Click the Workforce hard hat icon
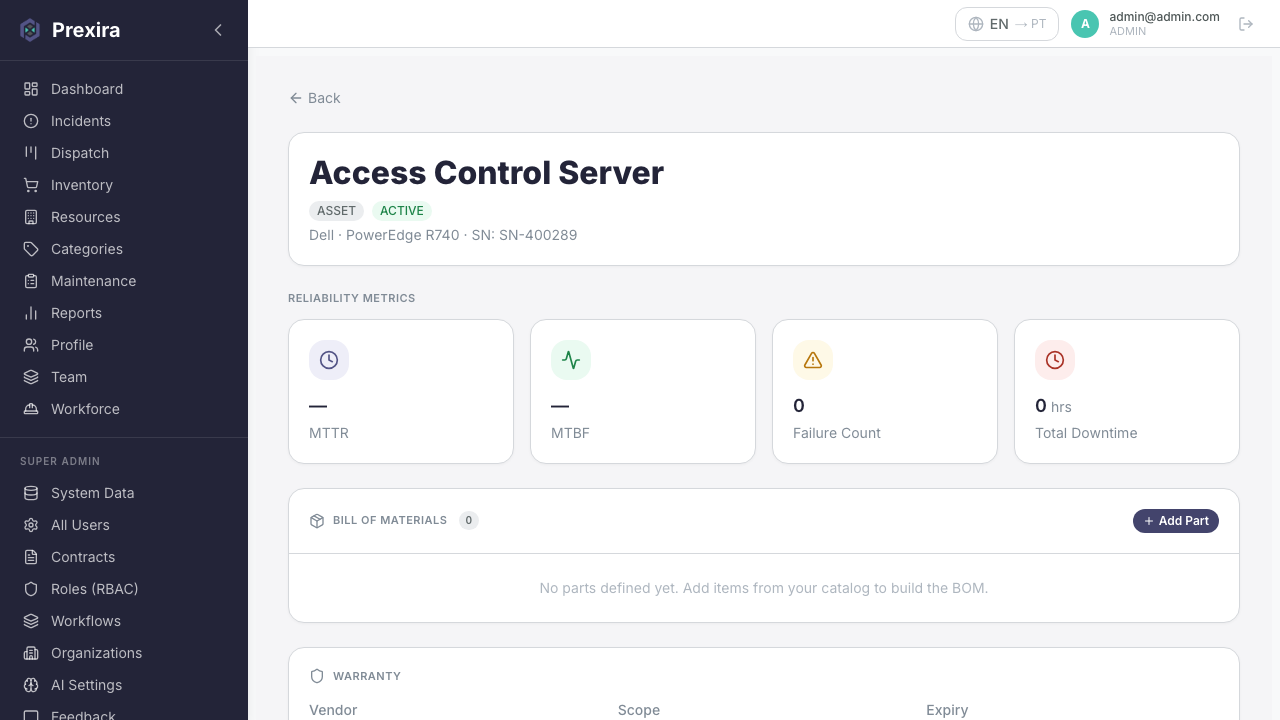 [31, 409]
